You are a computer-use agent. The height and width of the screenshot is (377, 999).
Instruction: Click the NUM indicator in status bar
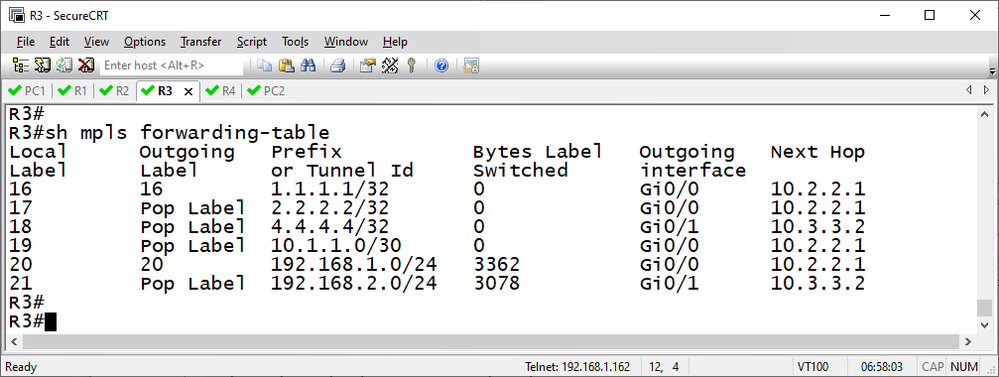click(964, 367)
